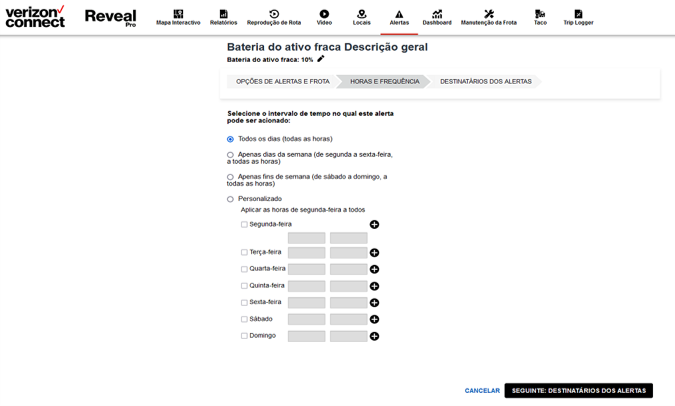The image size is (675, 406).
Task: Go to Destinatários dos Alertas step
Action: 486,81
